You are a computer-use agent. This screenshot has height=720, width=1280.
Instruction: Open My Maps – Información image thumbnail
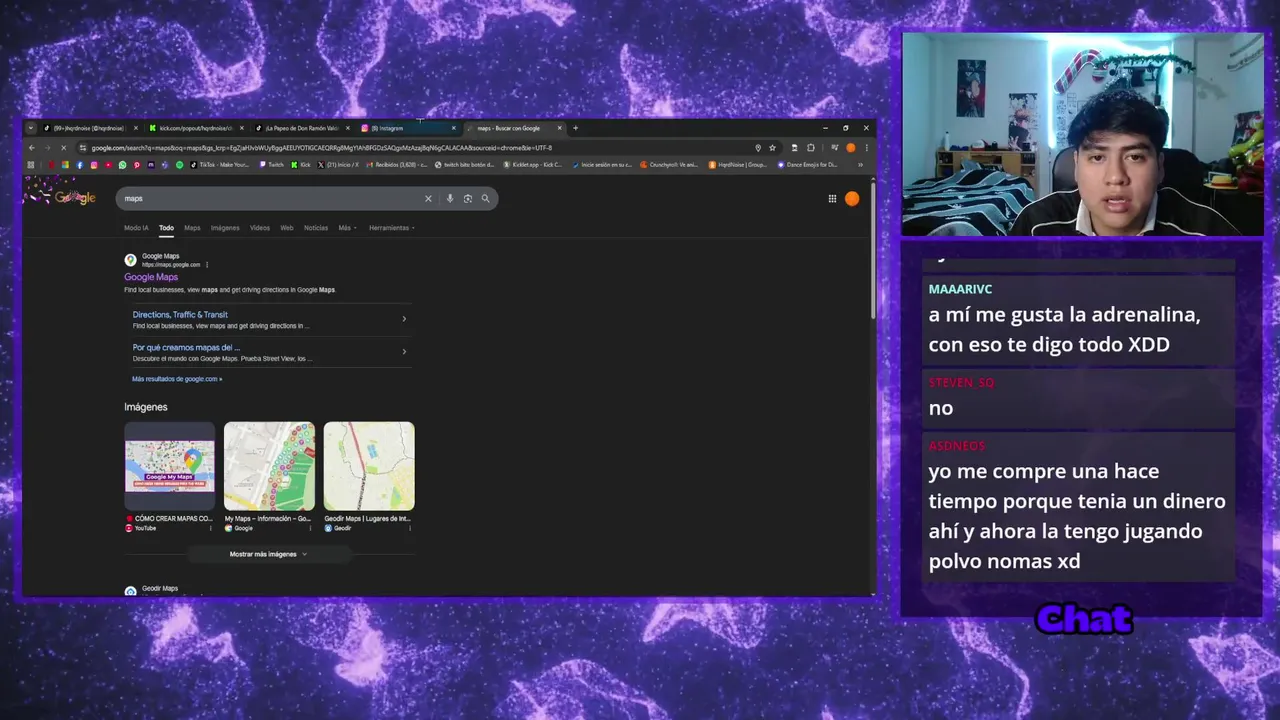pyautogui.click(x=269, y=466)
